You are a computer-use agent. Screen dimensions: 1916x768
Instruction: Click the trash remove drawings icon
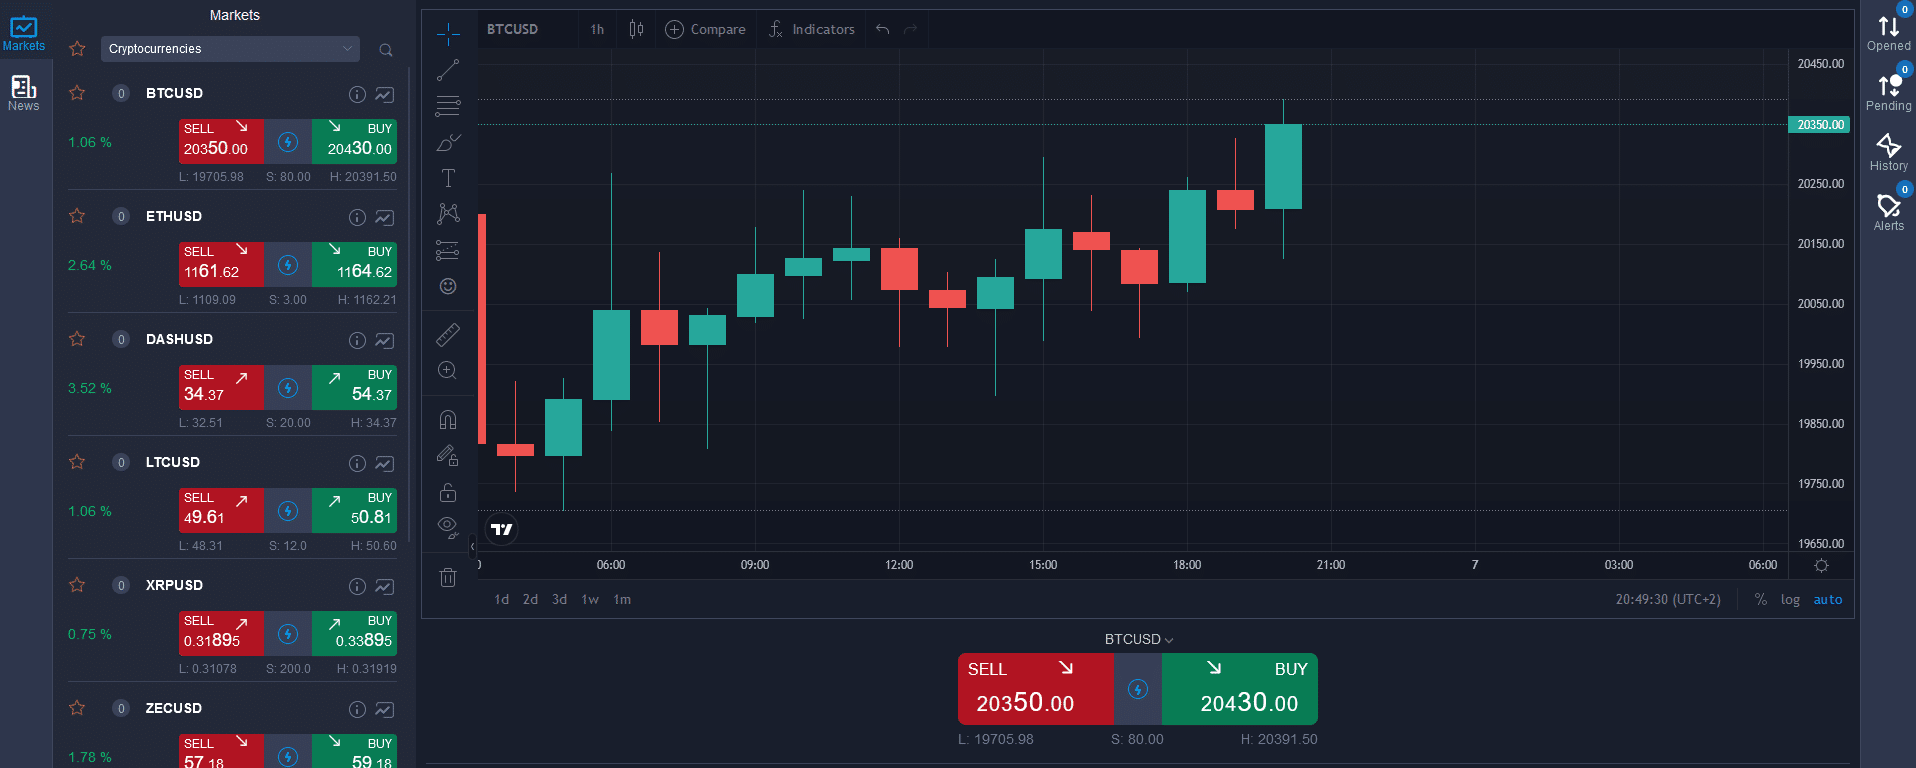(x=448, y=577)
